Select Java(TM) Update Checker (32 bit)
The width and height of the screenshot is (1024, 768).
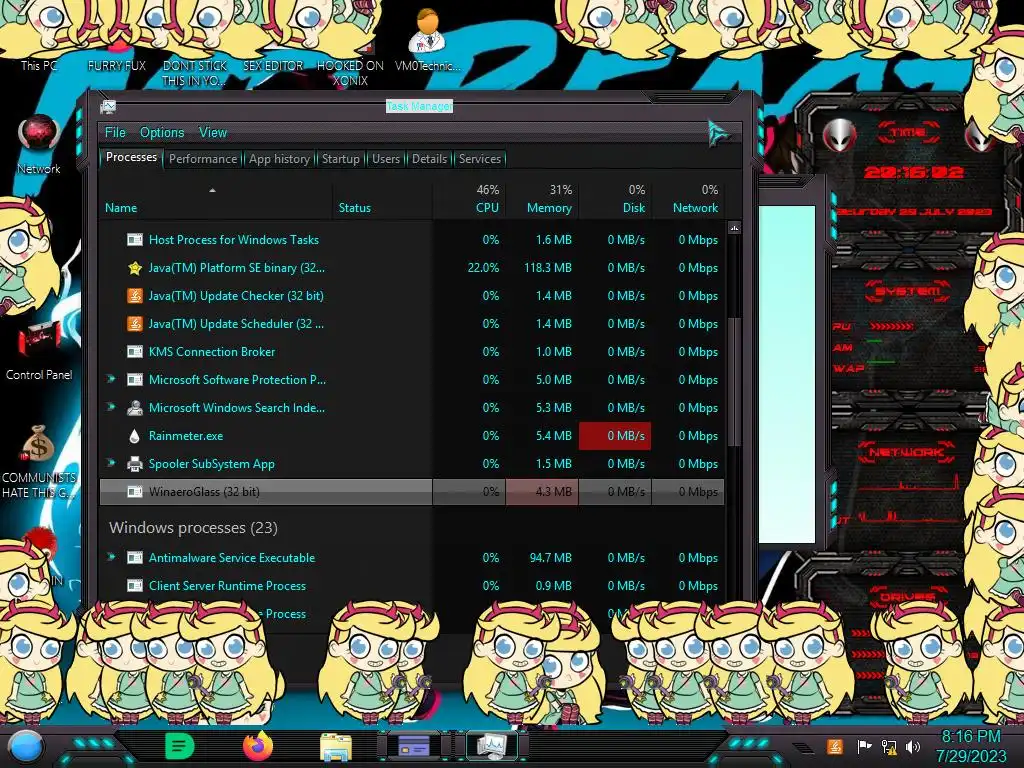pos(411,296)
